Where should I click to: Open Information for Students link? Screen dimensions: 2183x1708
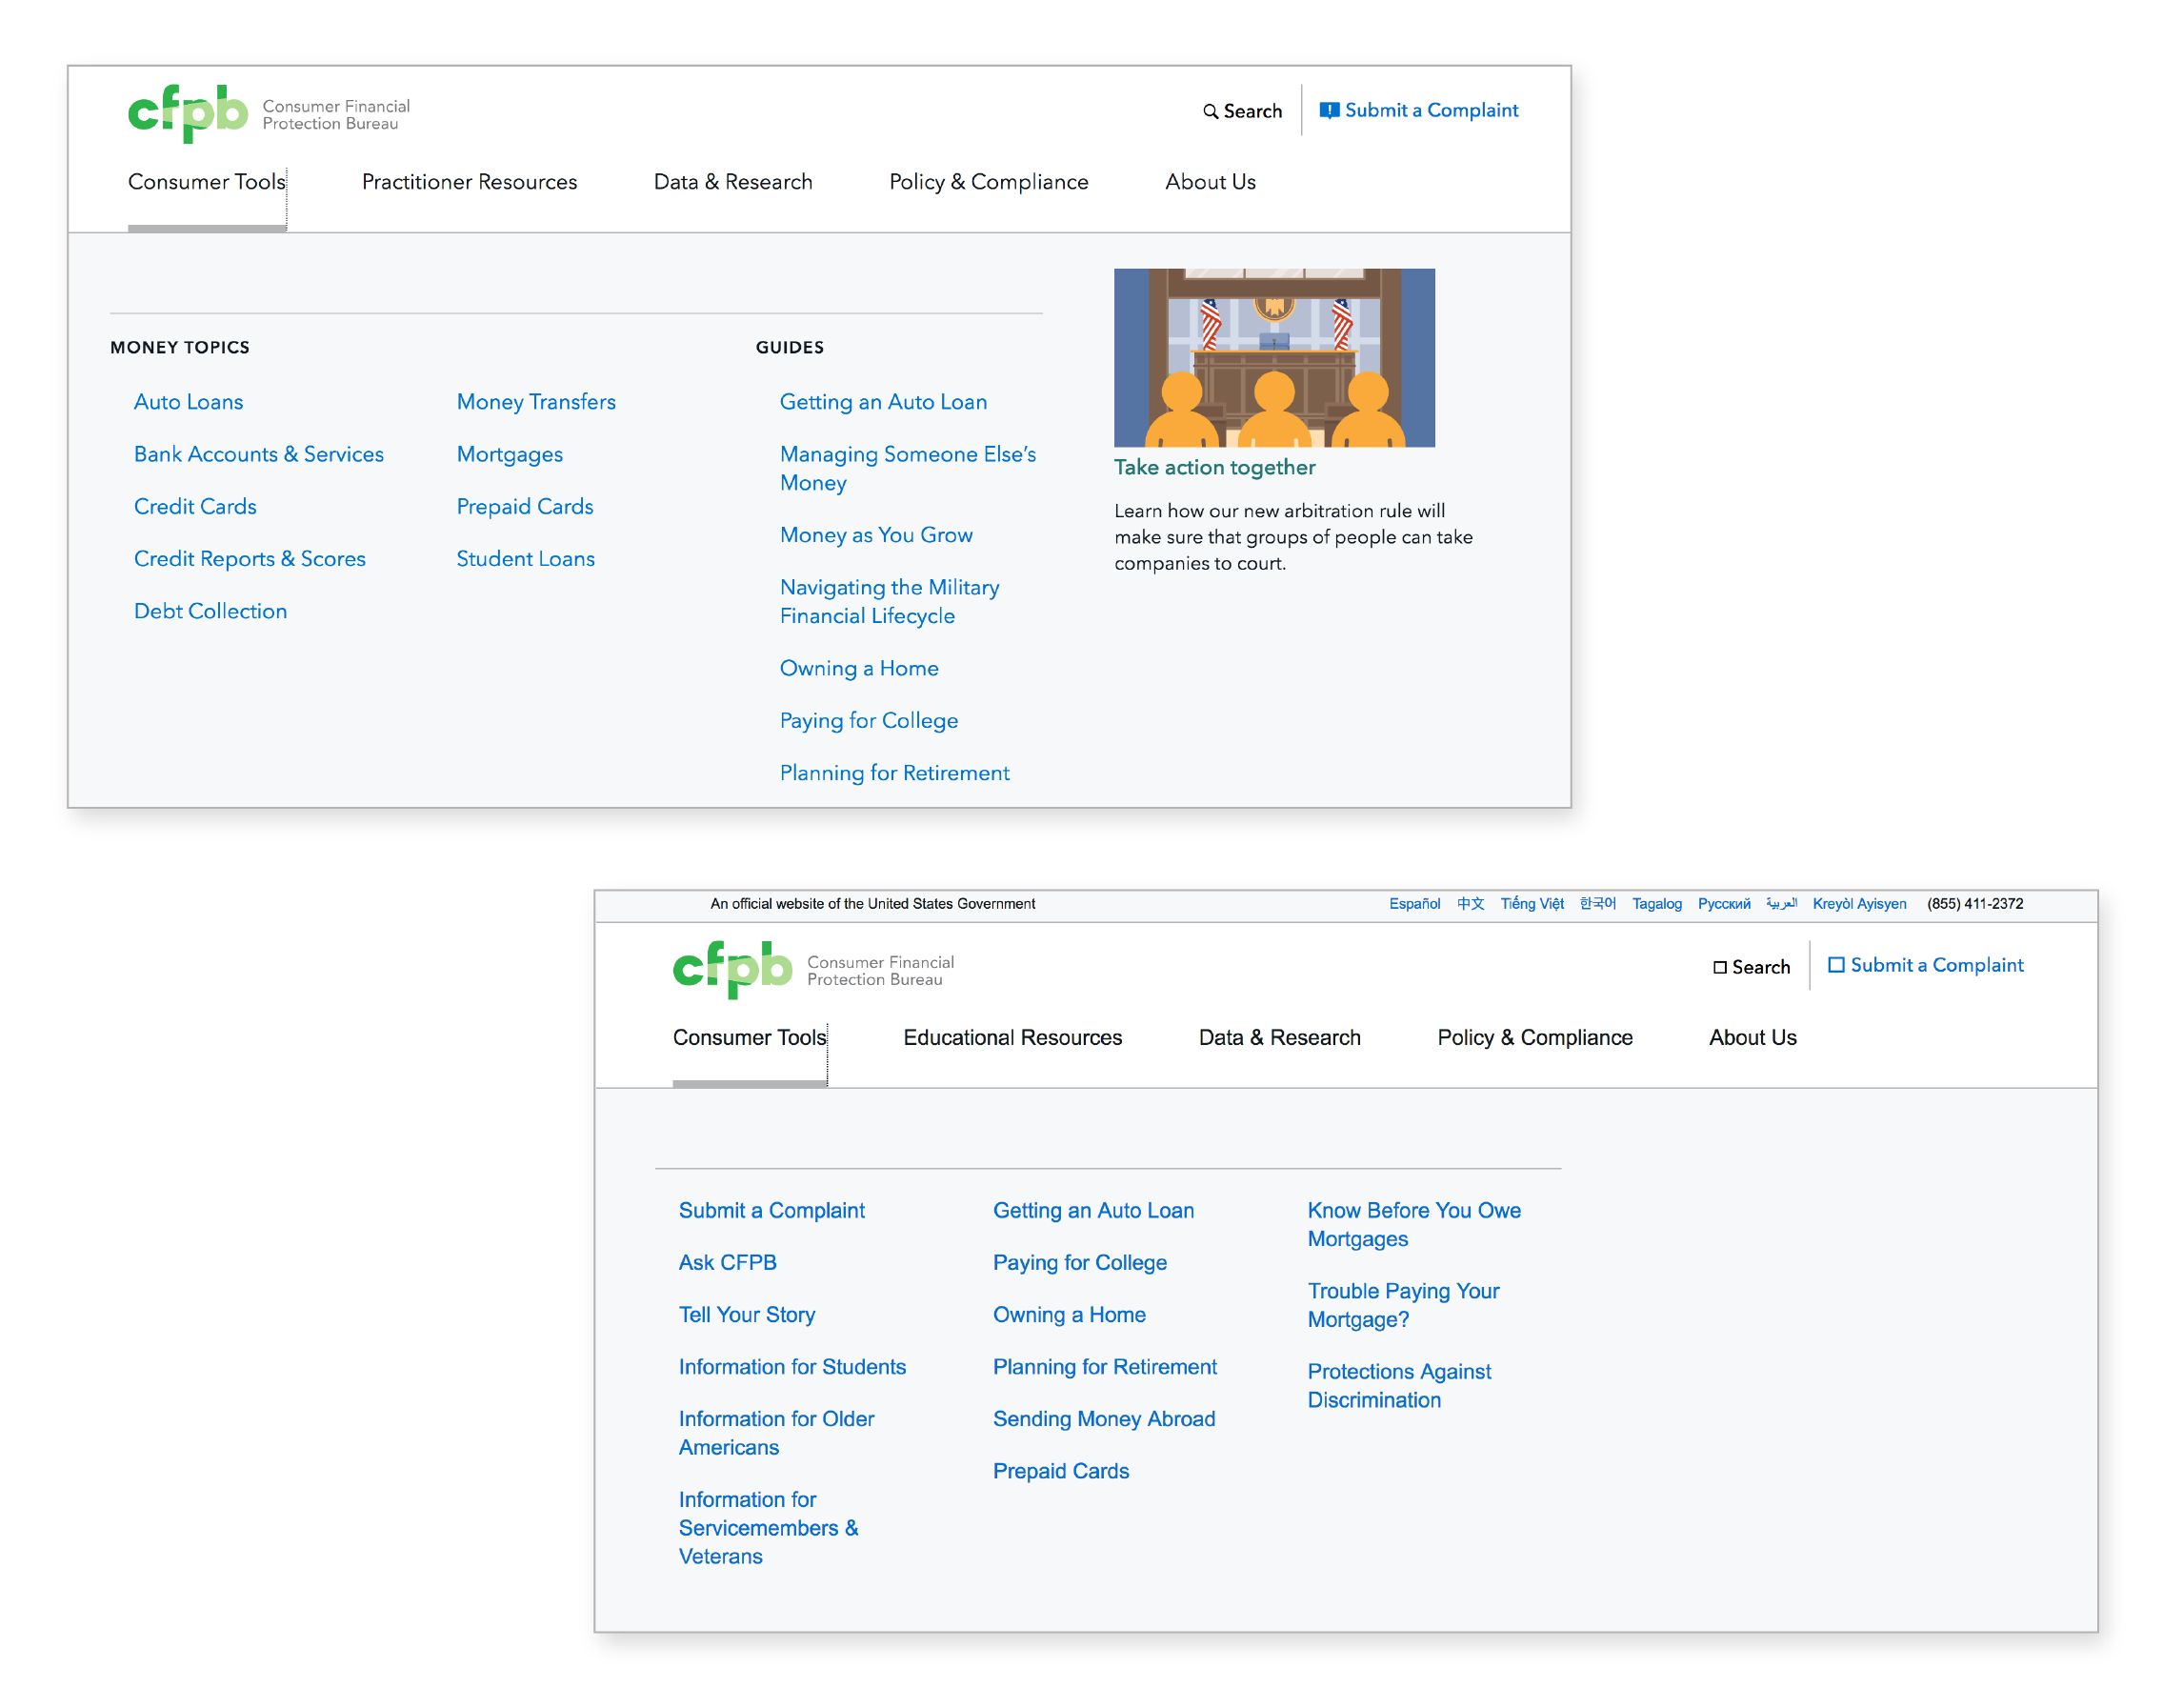(x=792, y=1366)
